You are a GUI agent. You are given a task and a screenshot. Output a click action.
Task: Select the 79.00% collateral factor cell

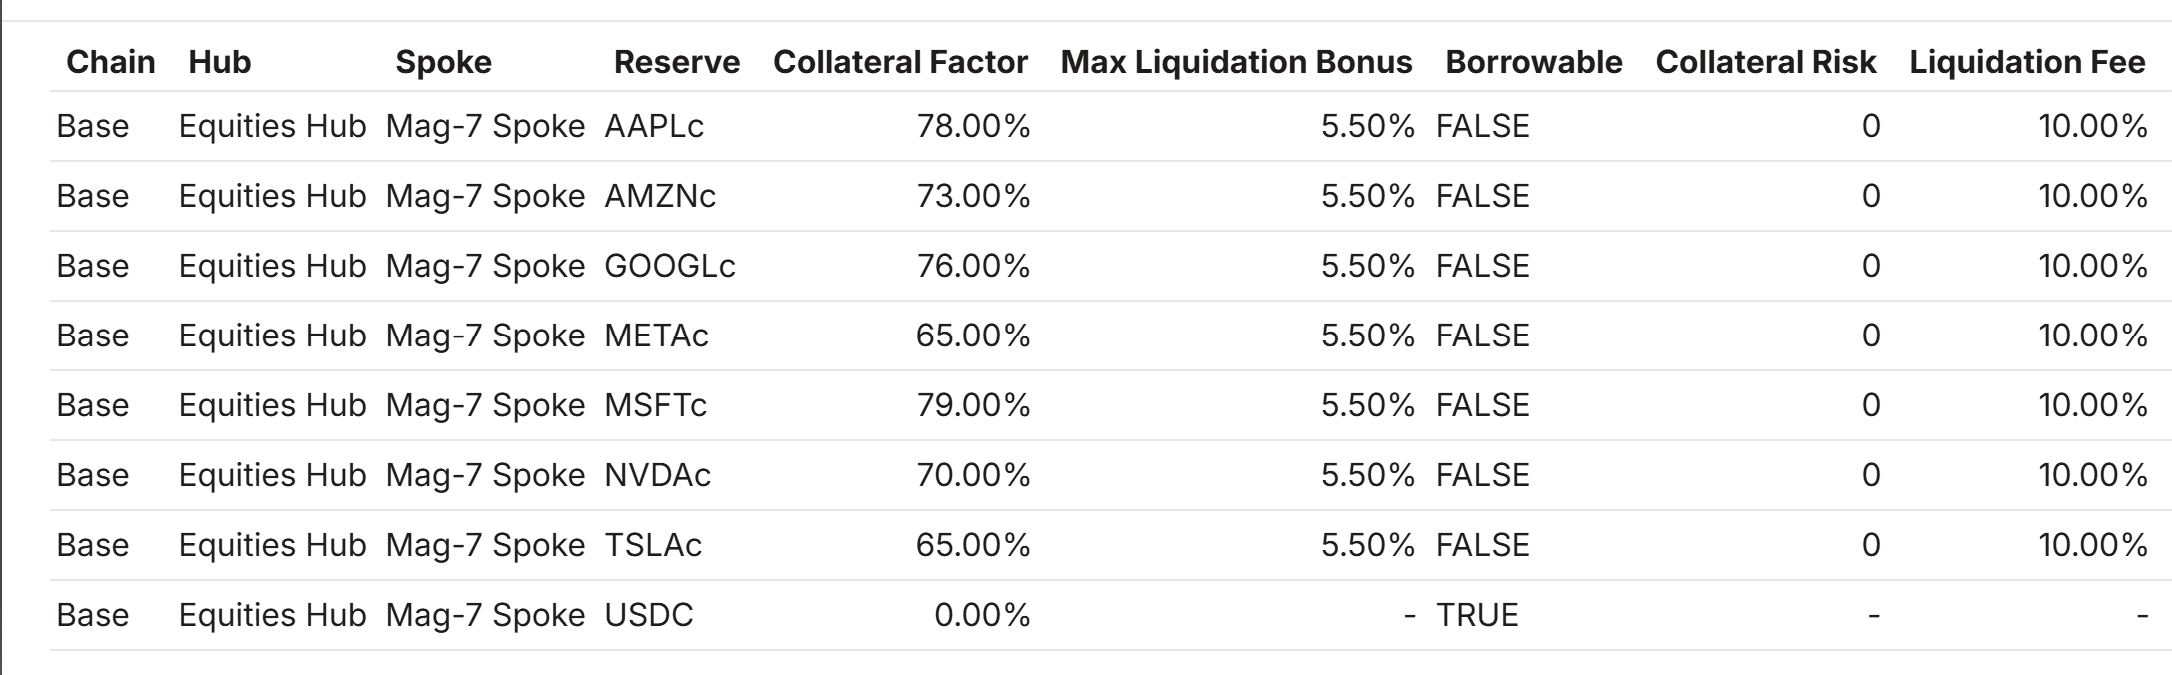(973, 405)
